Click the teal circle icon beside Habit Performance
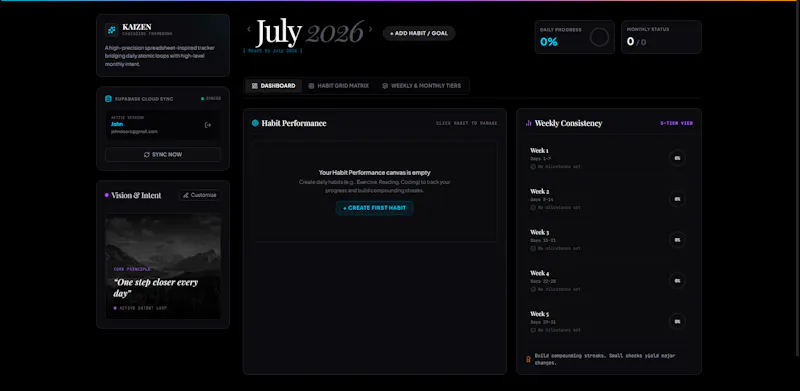 255,123
